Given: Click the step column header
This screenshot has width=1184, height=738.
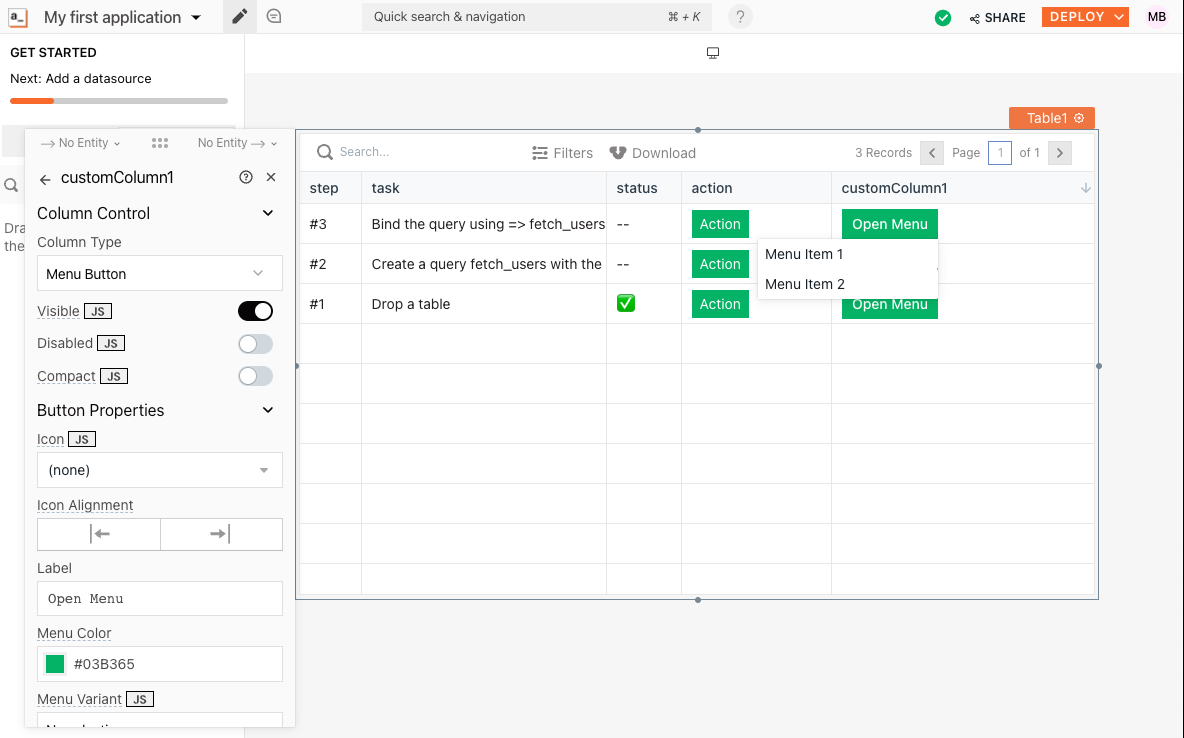Looking at the screenshot, I should (331, 188).
